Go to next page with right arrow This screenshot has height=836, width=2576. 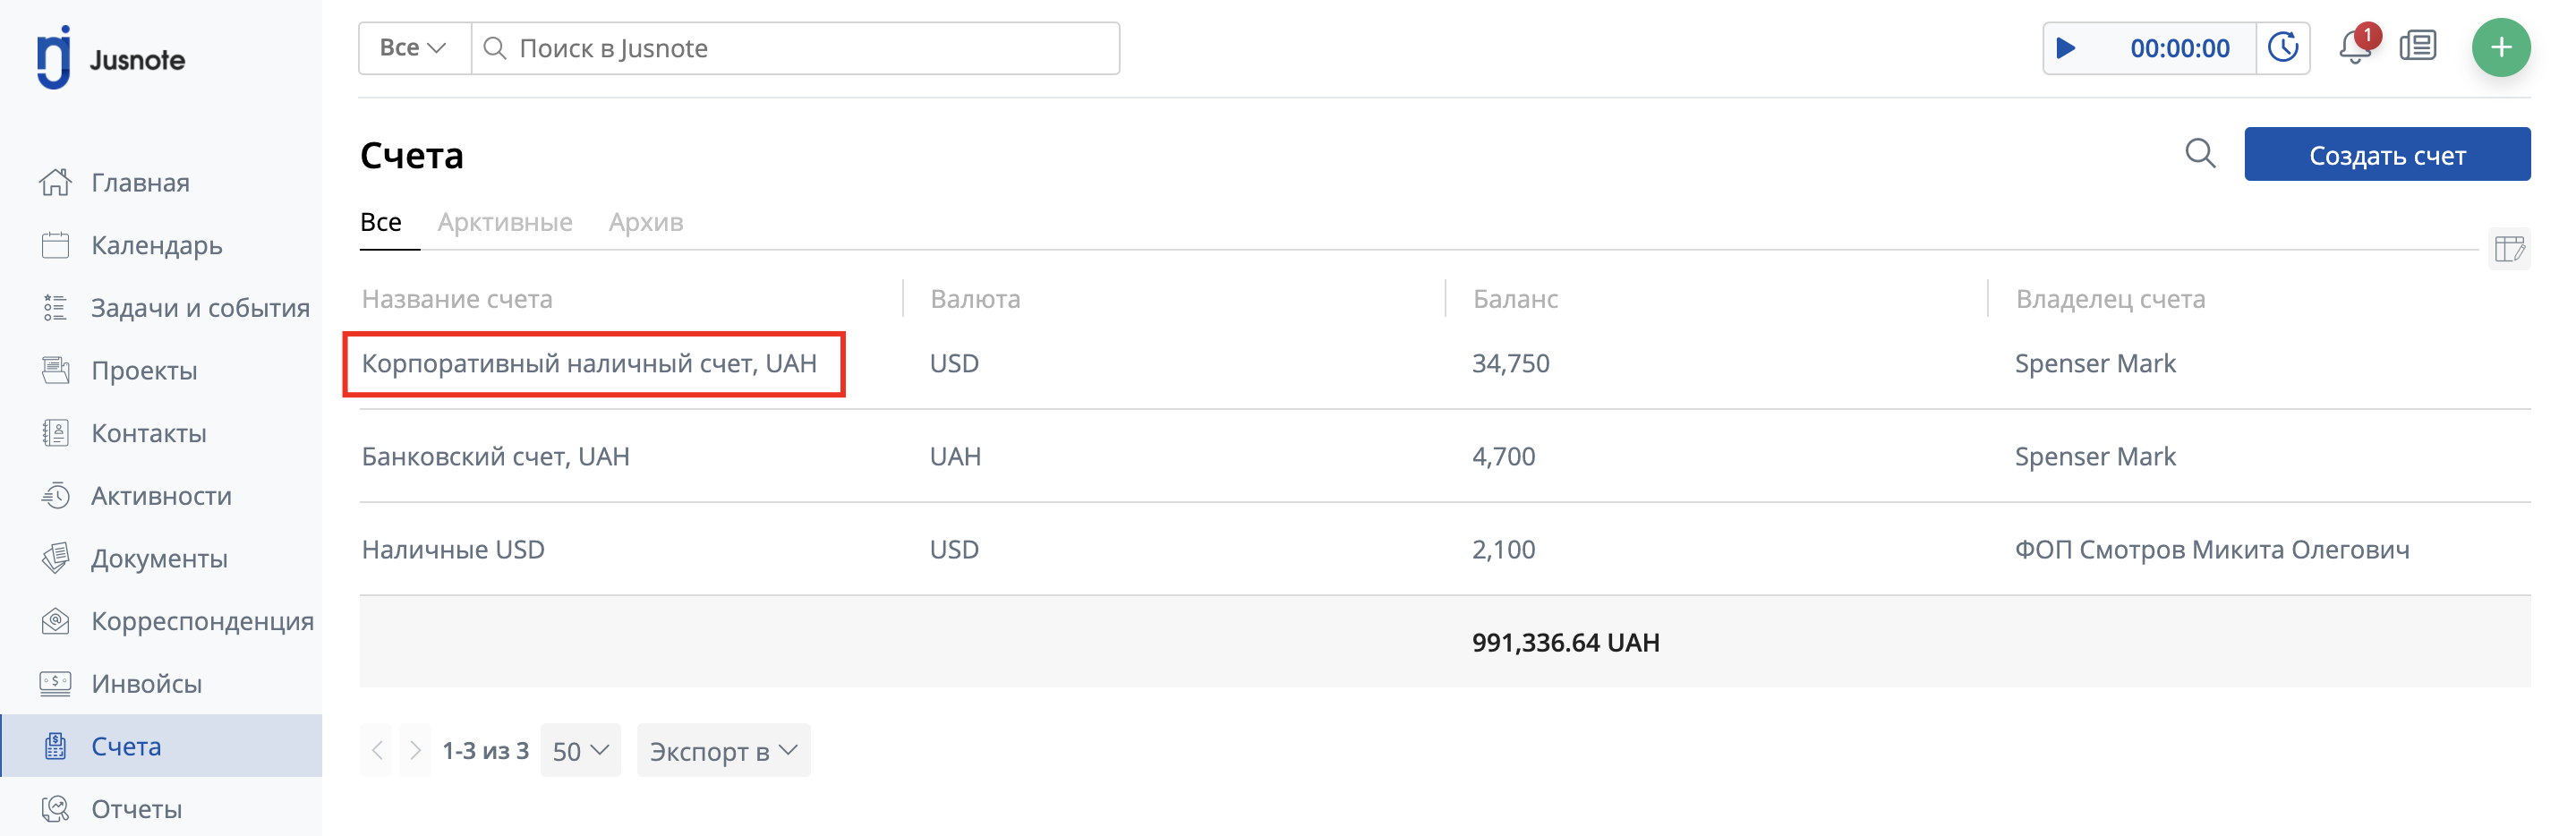(415, 750)
